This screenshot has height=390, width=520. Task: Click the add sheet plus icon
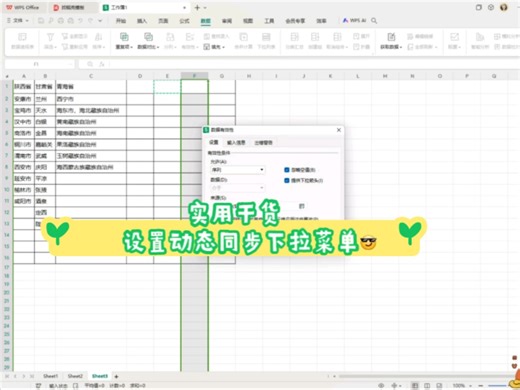[116, 376]
